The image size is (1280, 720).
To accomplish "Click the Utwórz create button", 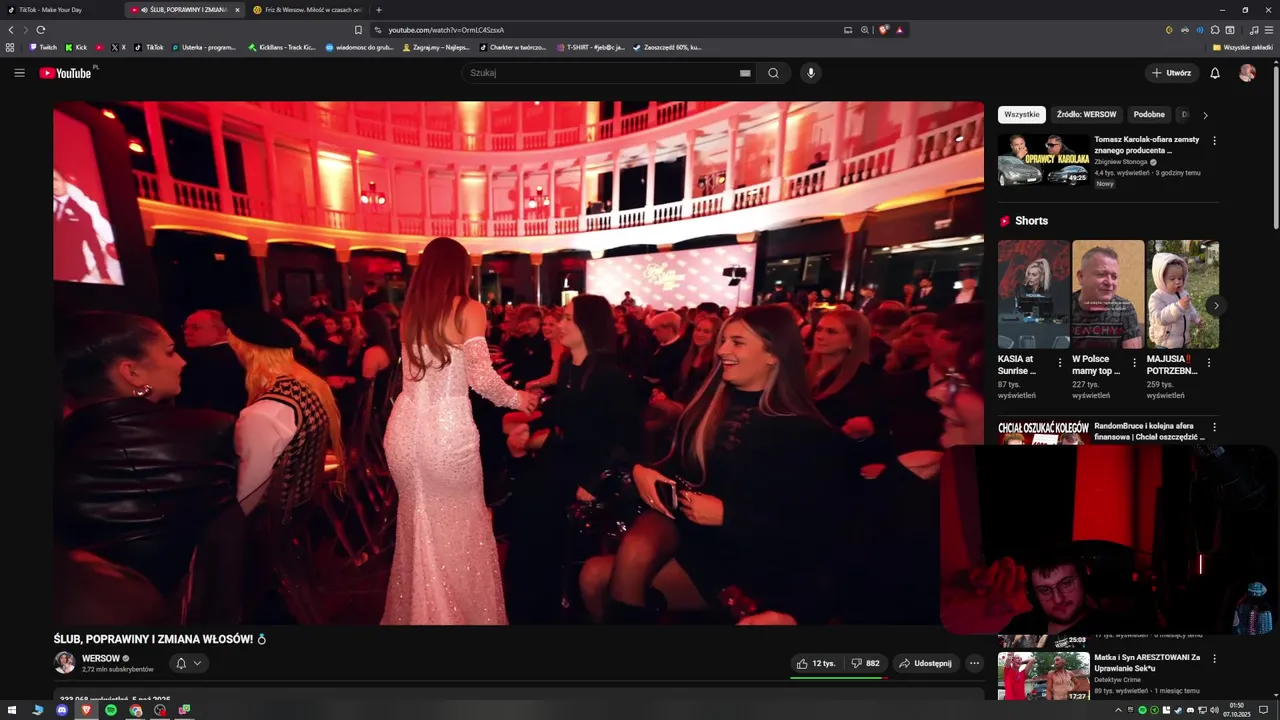I will click(x=1172, y=73).
